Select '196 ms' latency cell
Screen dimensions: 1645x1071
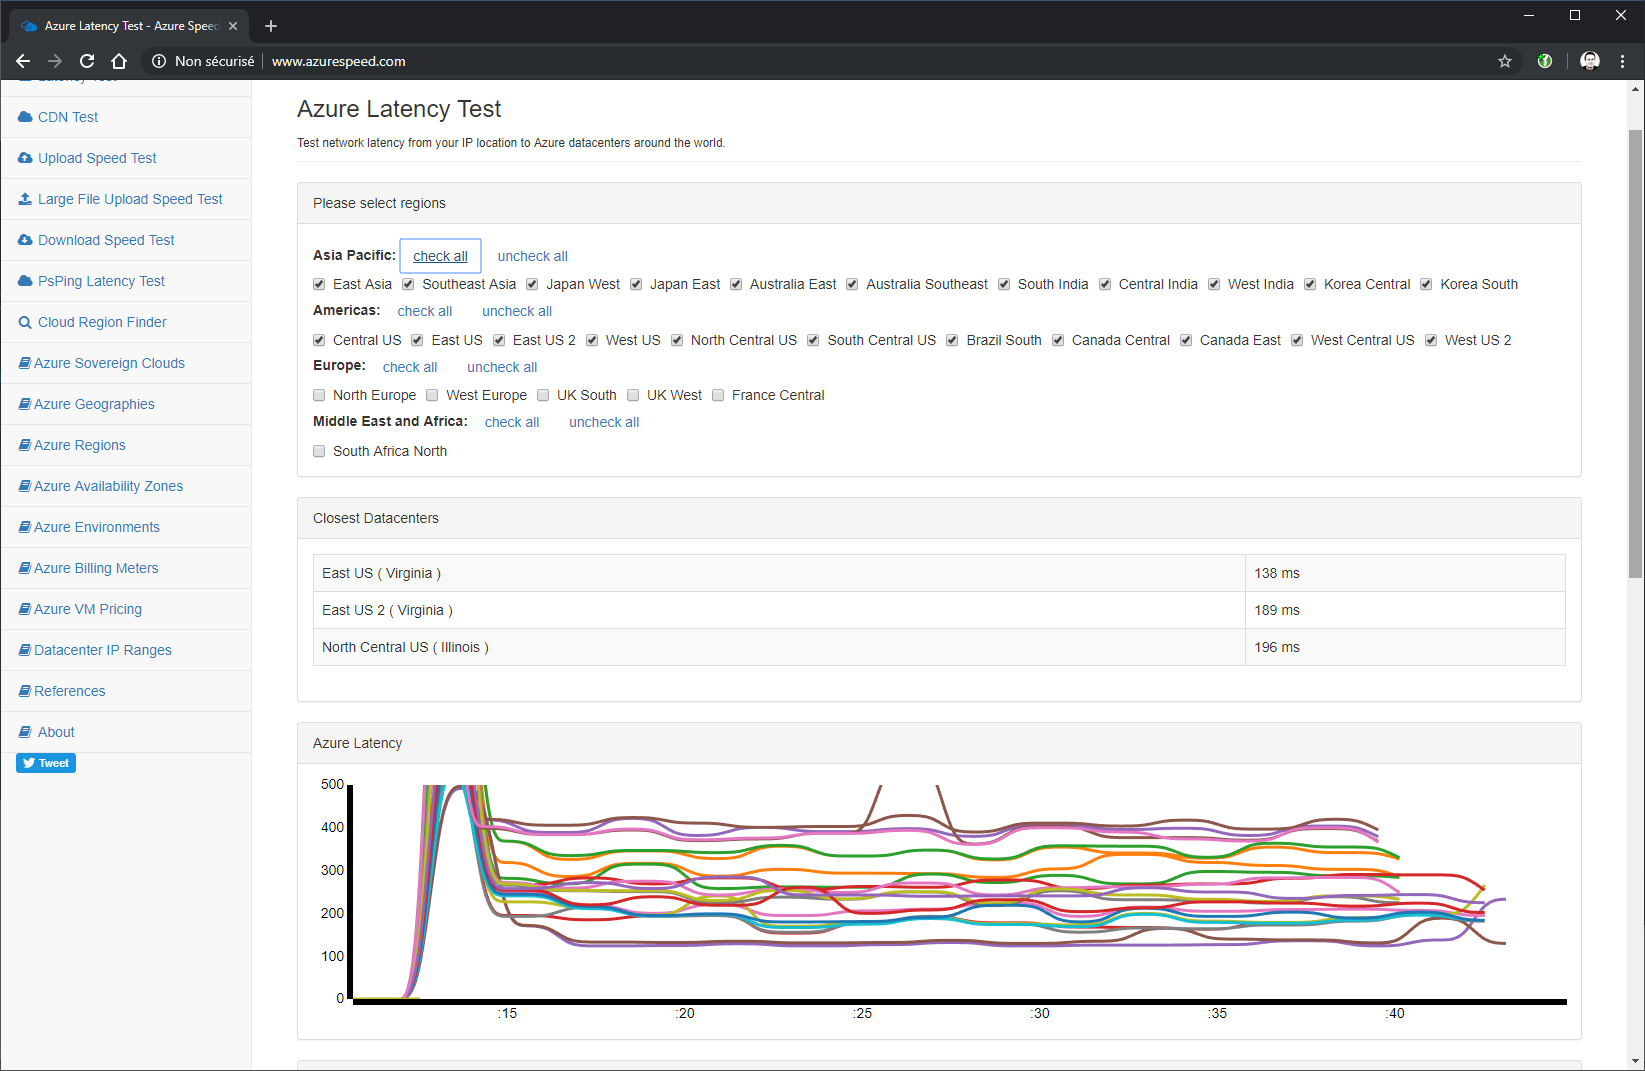1405,647
